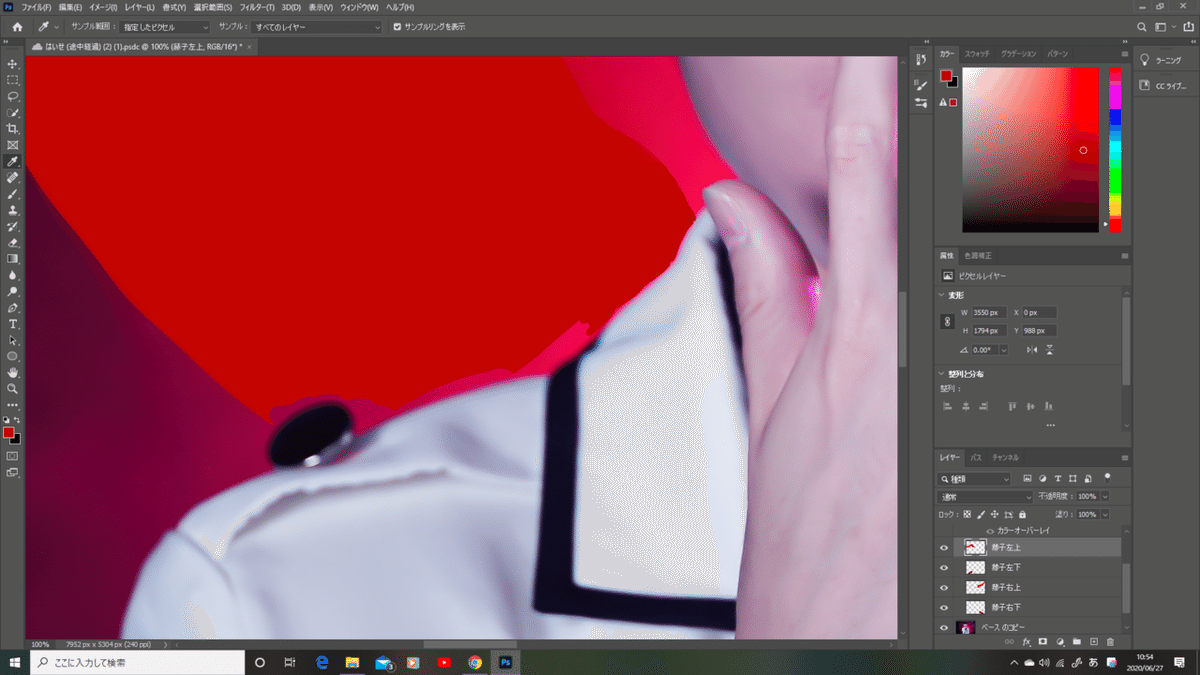Viewport: 1200px width, 675px height.
Task: Collapse the 変形 section
Action: [942, 295]
